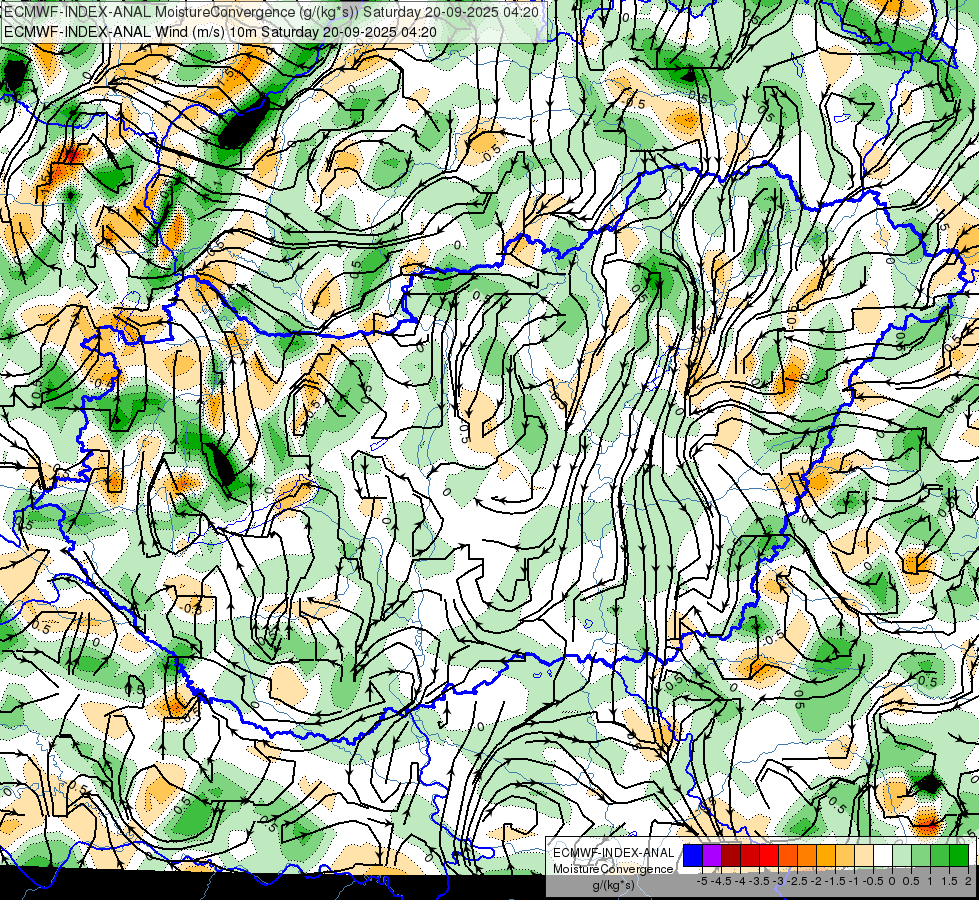Click the purple legend color swatch

(712, 856)
